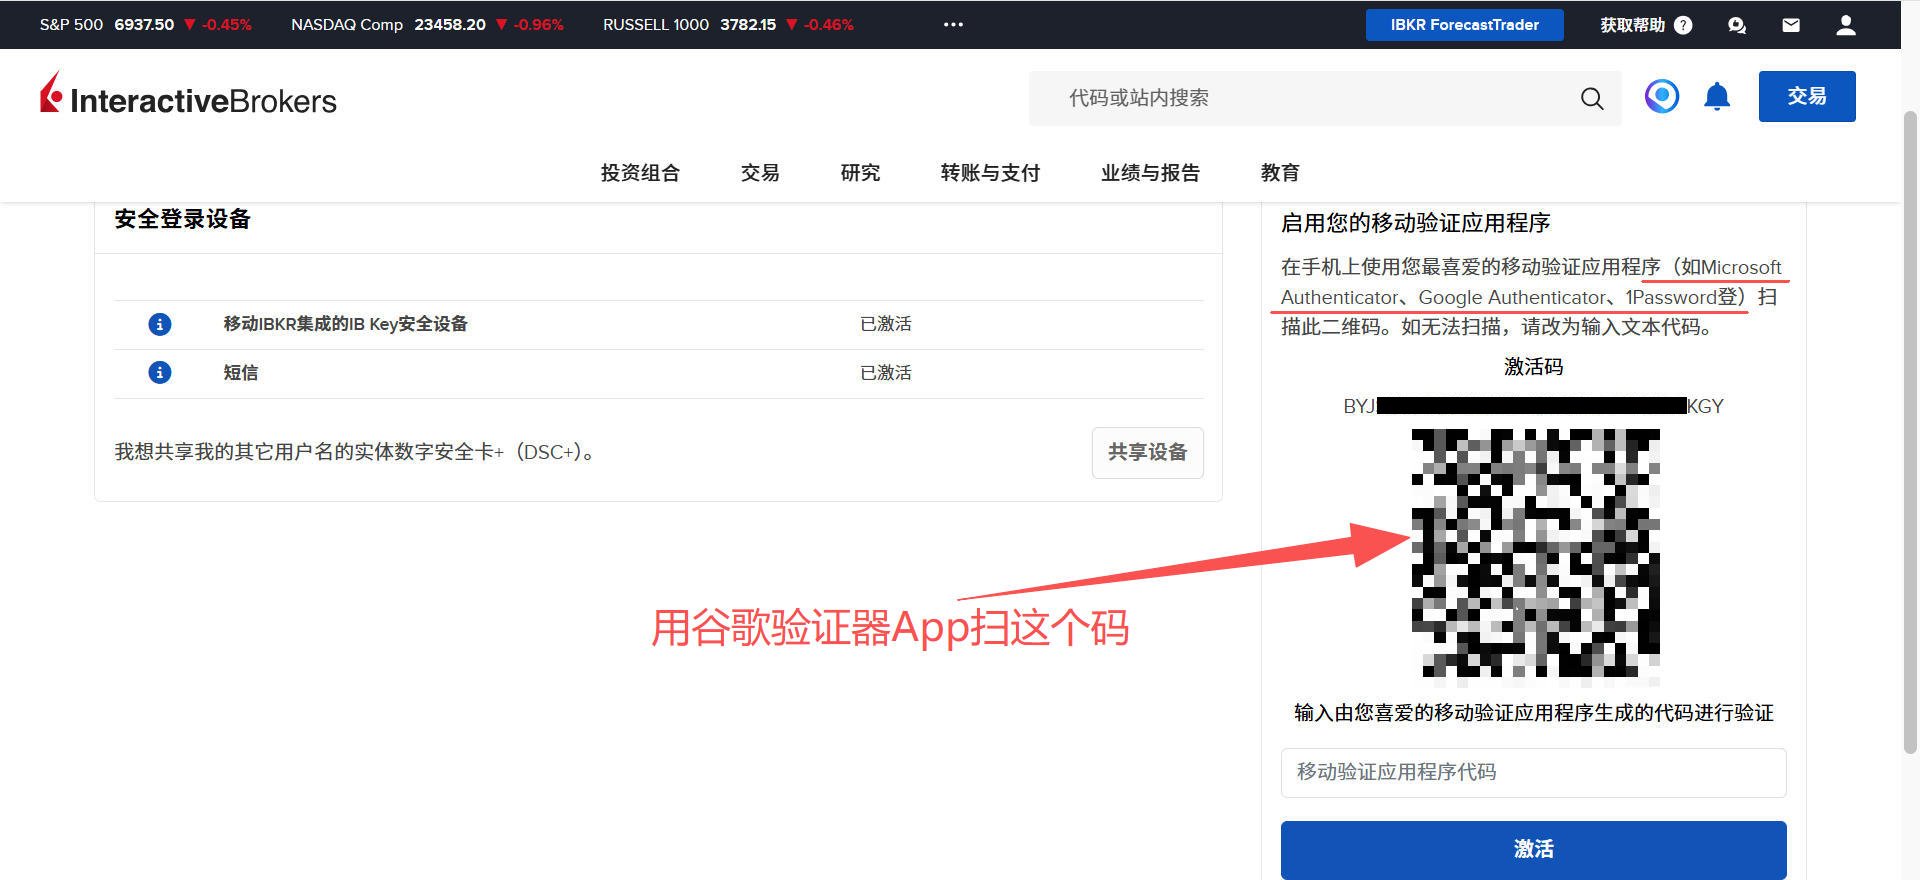Open the user account profile icon

tap(1845, 25)
